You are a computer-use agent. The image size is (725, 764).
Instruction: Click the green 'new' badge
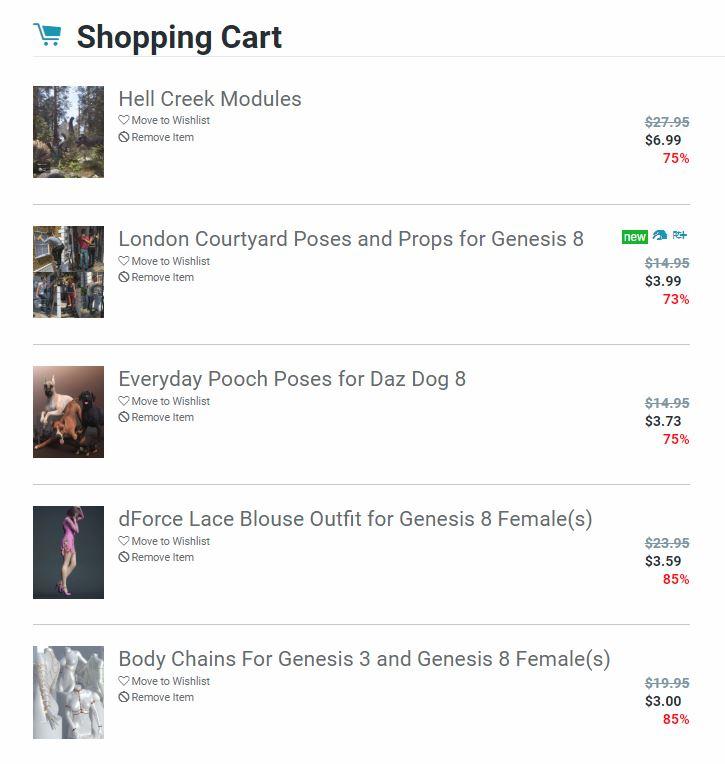pos(634,237)
